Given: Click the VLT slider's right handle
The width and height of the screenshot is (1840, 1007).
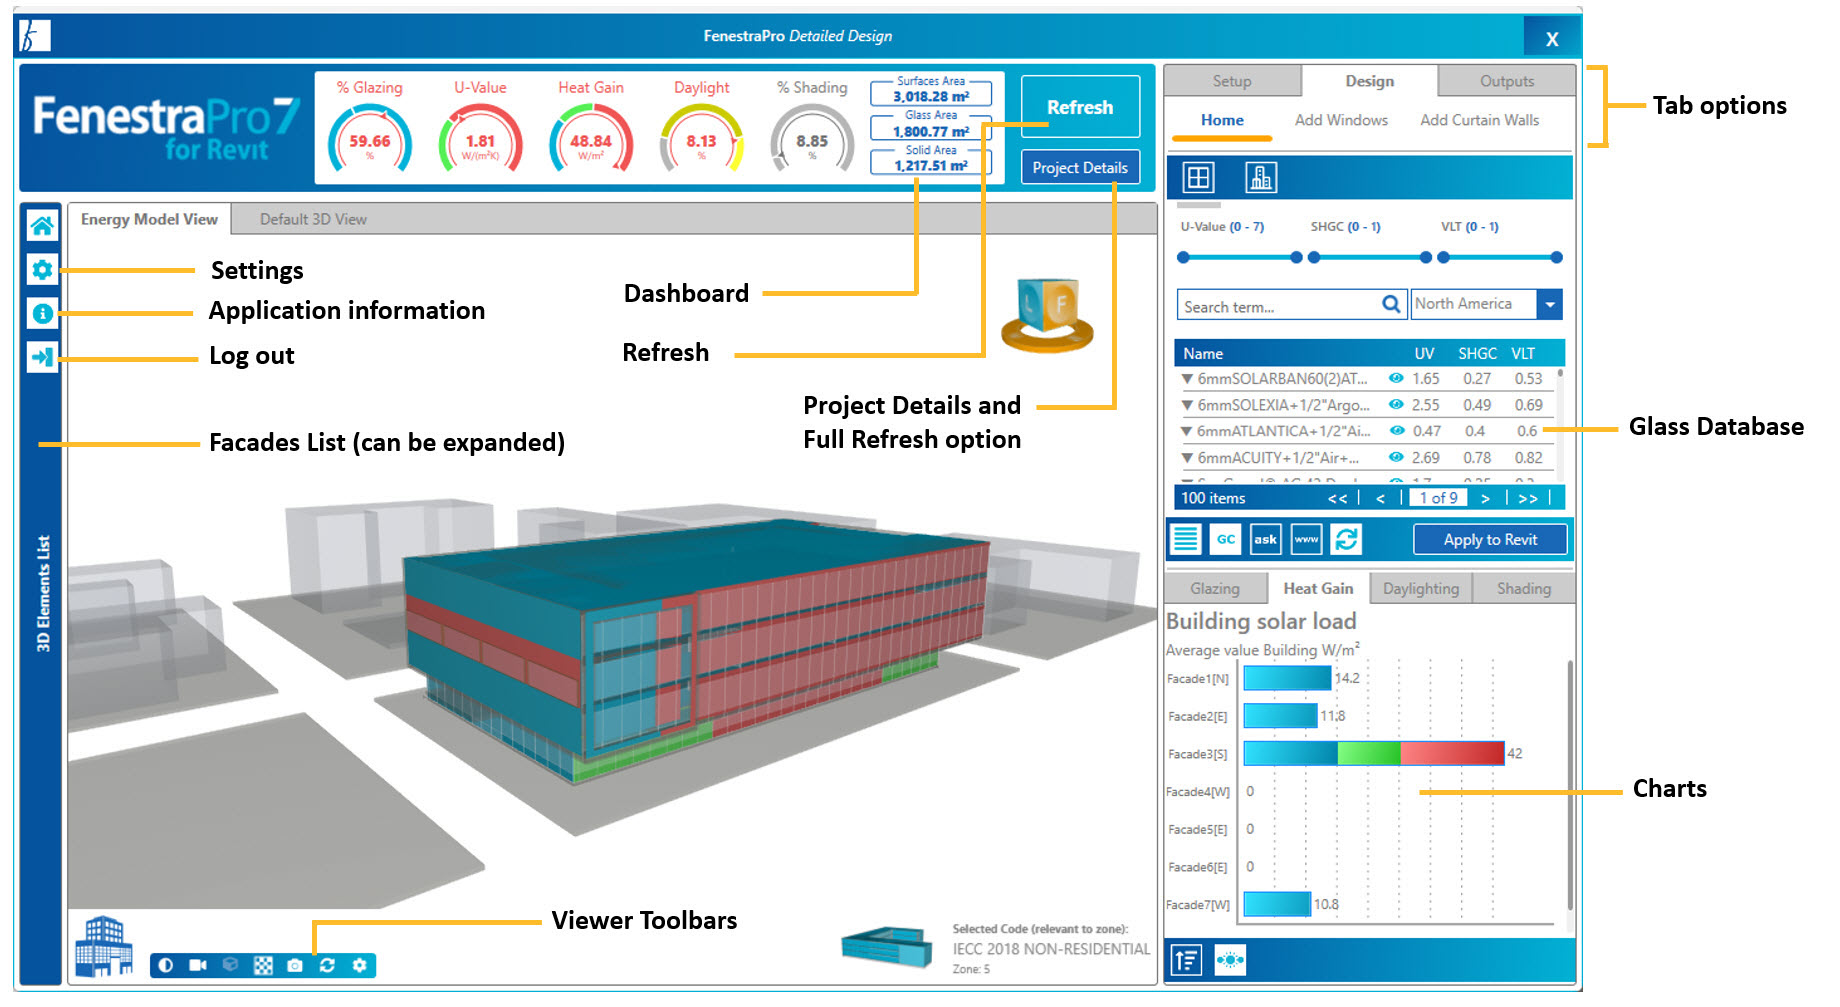Looking at the screenshot, I should point(1556,257).
